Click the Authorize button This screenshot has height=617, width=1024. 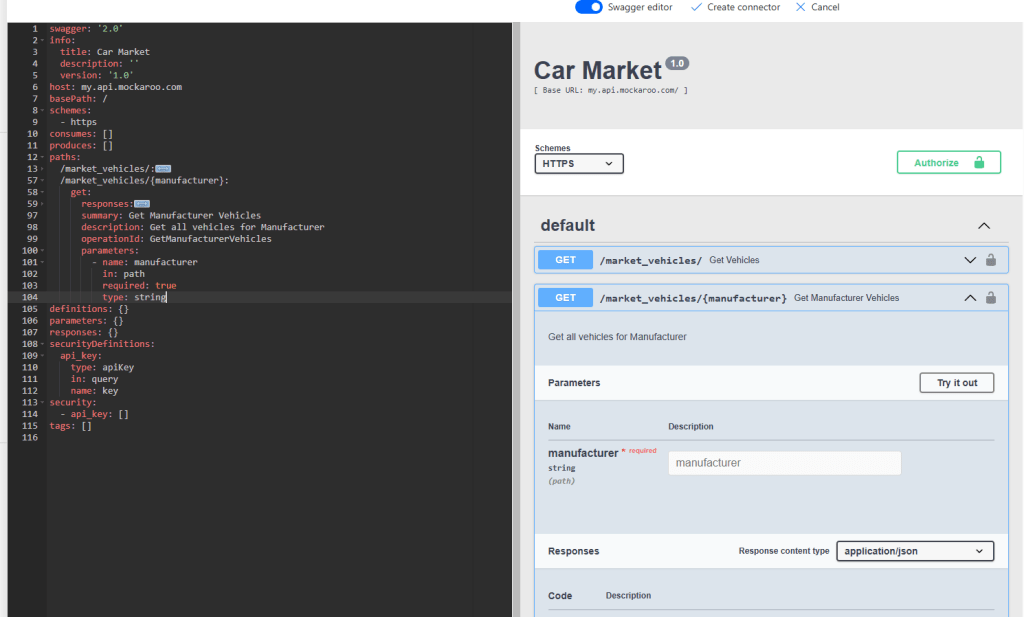948,162
